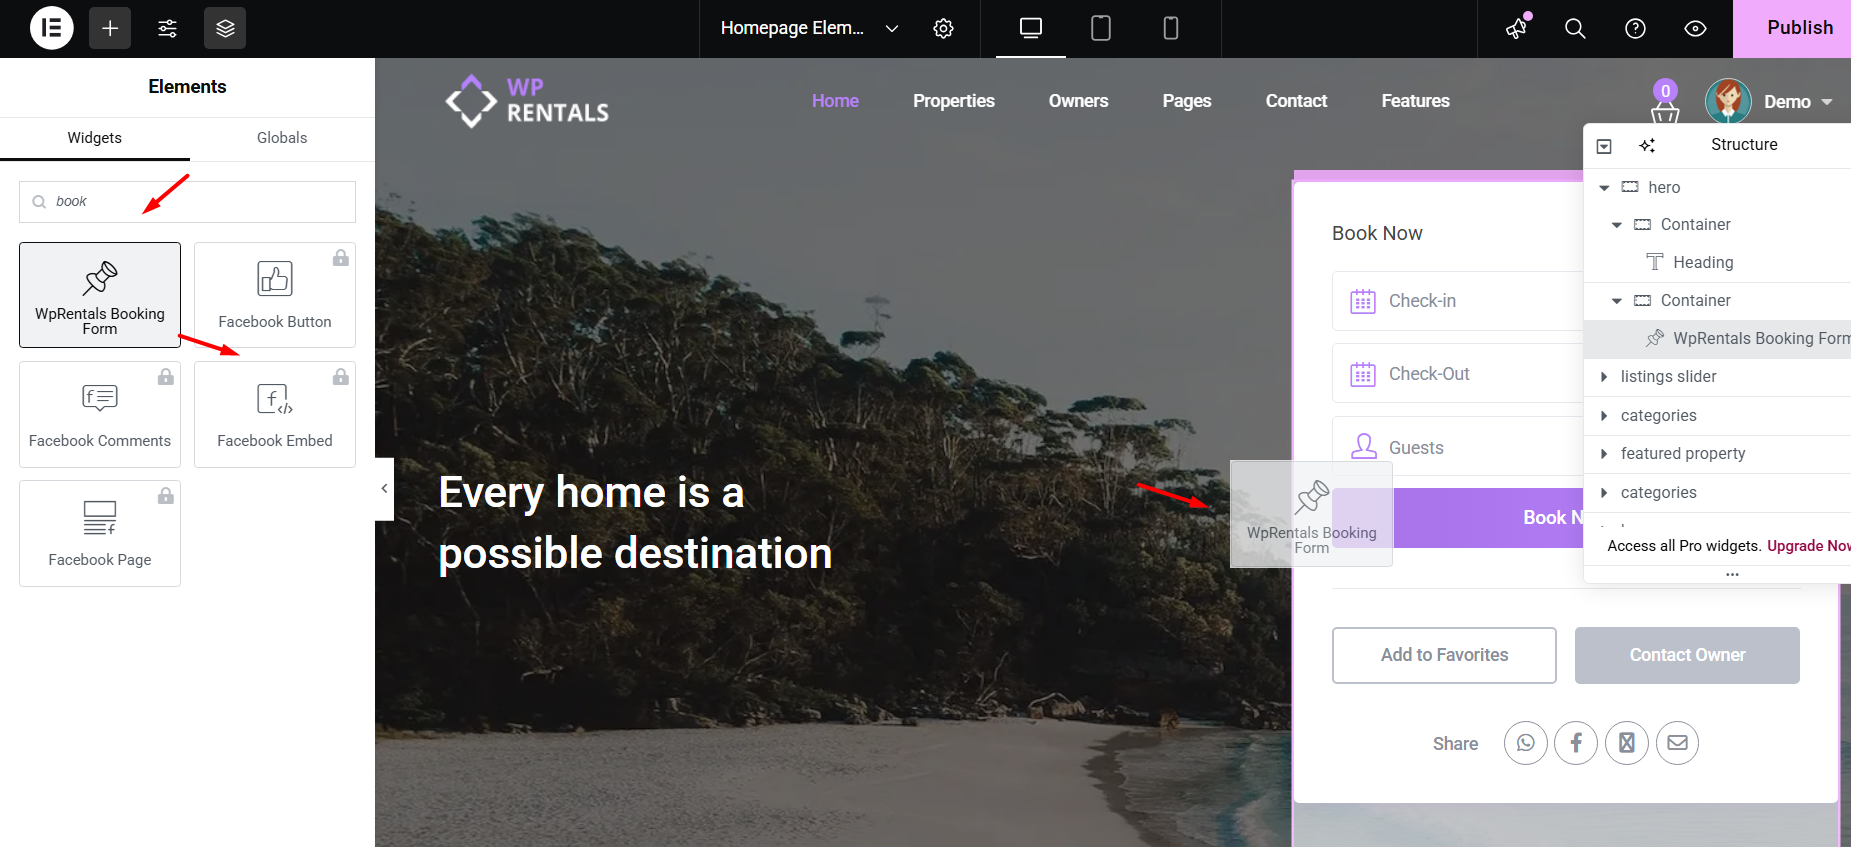Select the Widgets tab
Screen dimensions: 1851x847
point(95,138)
